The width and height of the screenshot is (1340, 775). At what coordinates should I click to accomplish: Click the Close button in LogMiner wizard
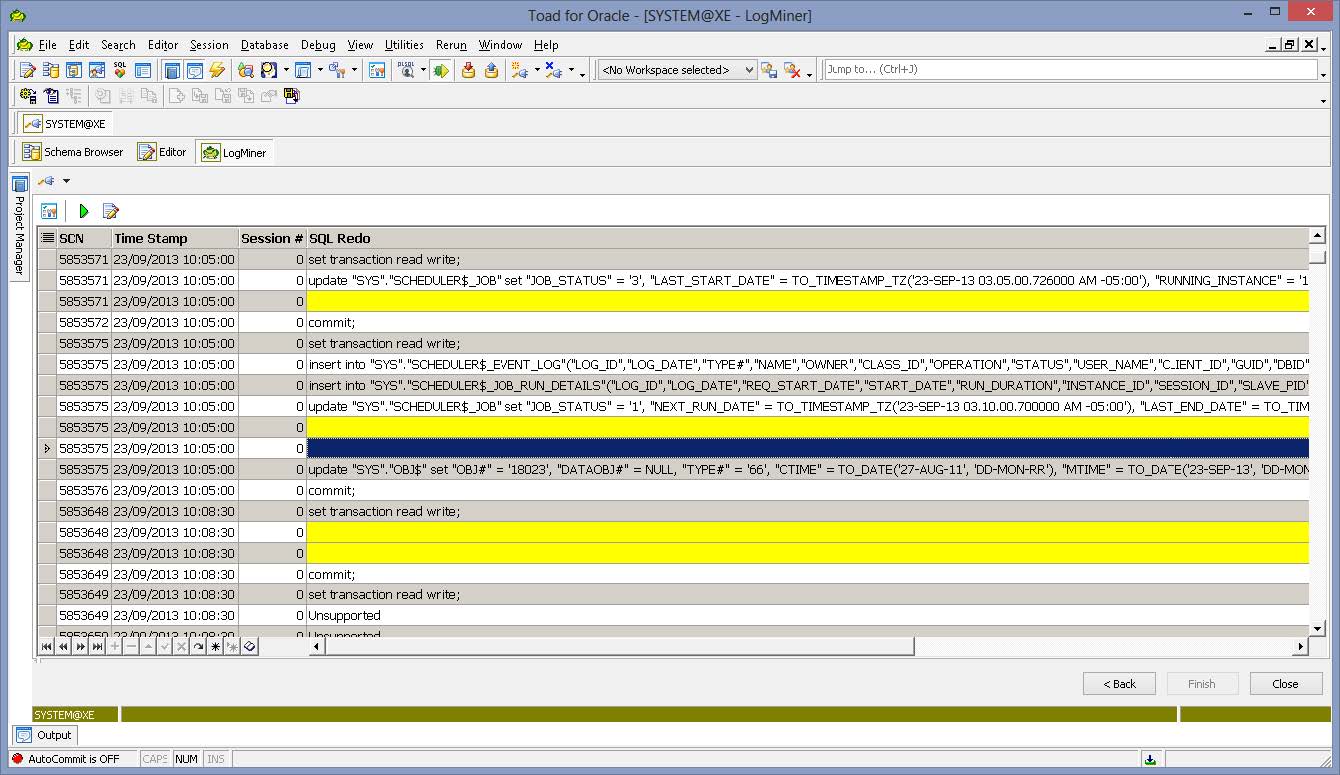pyautogui.click(x=1285, y=684)
